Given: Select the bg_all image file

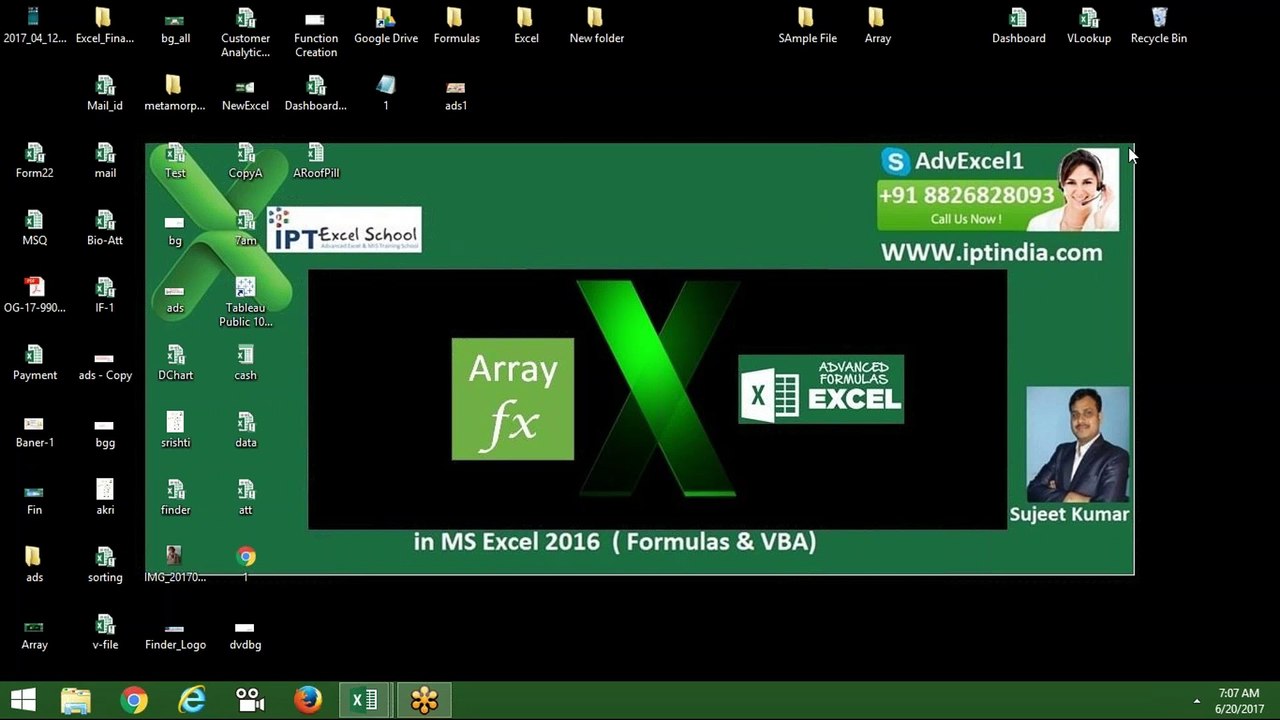Looking at the screenshot, I should [175, 26].
